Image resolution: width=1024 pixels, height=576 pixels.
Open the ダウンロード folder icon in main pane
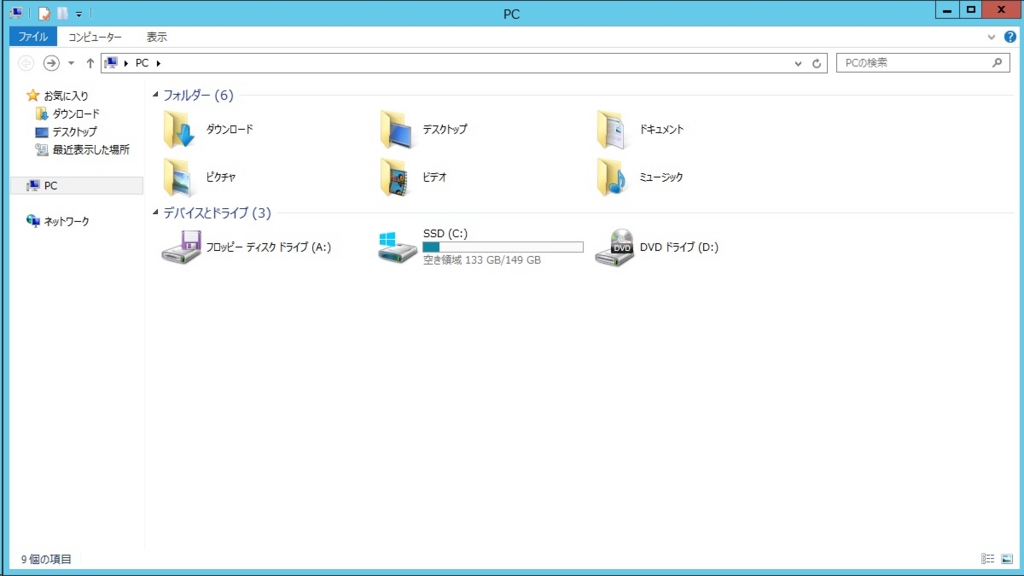pos(179,129)
